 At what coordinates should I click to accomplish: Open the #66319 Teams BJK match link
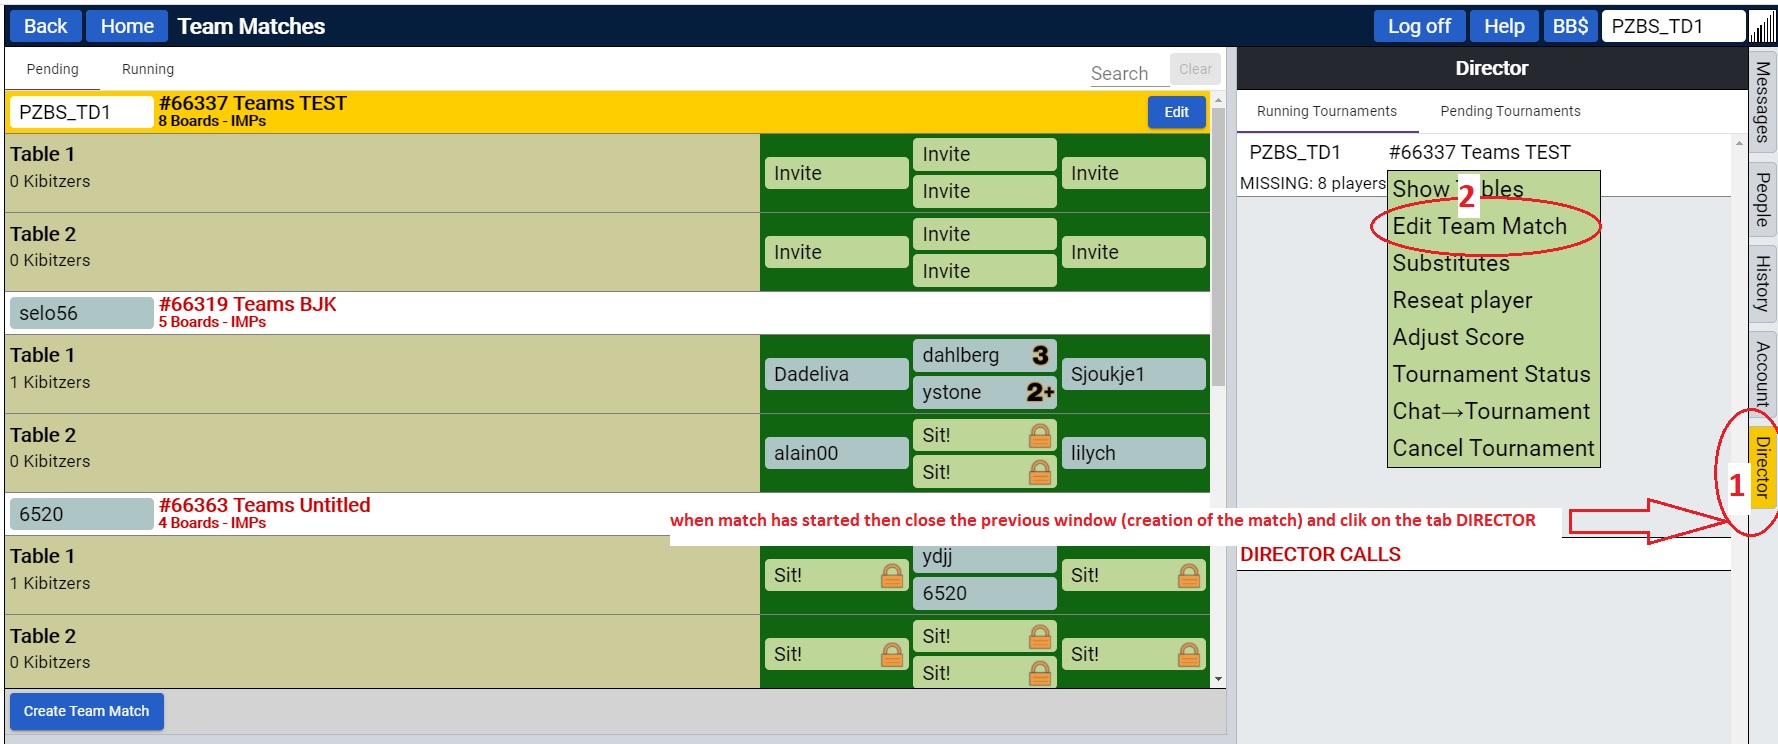click(247, 305)
